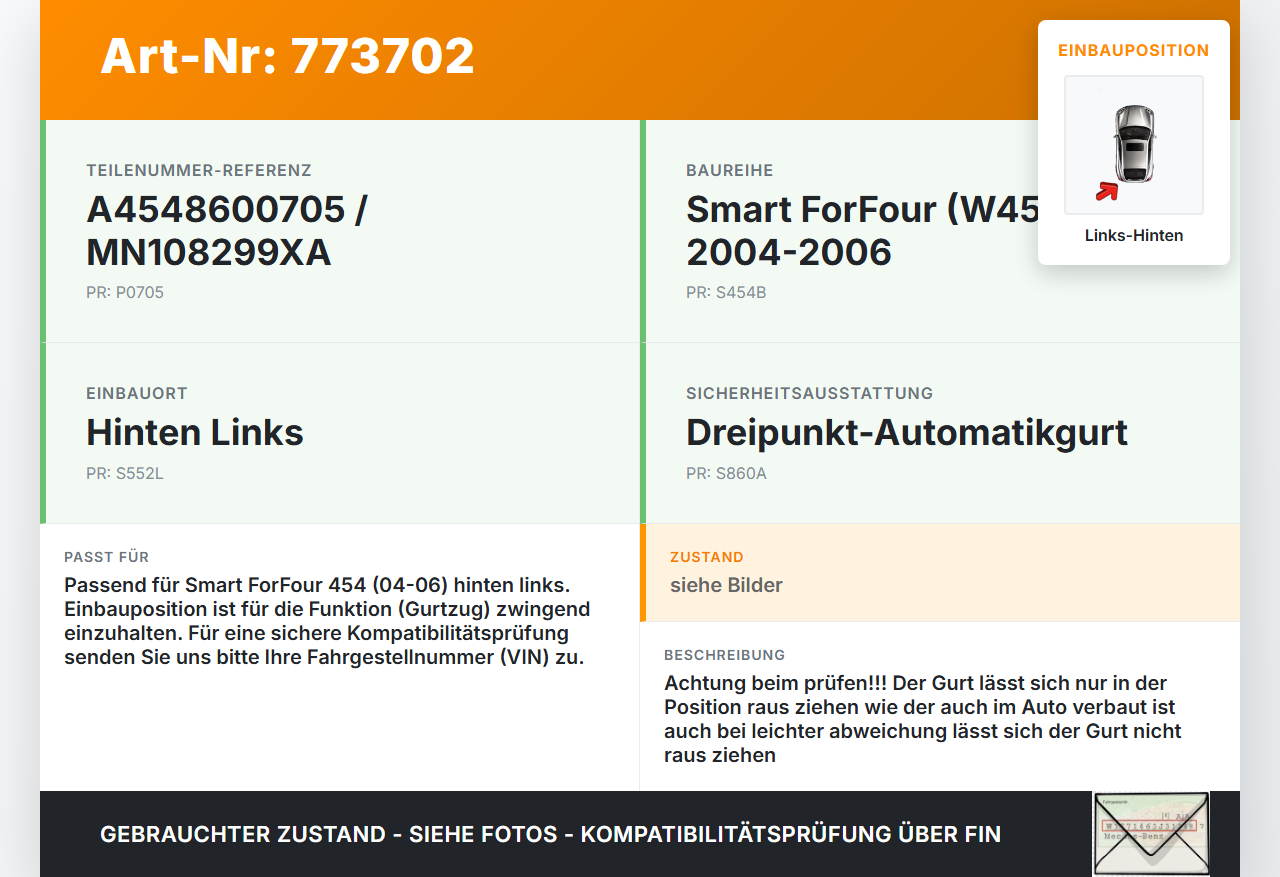Open the VIN document thumbnail in footer

[x=1151, y=834]
